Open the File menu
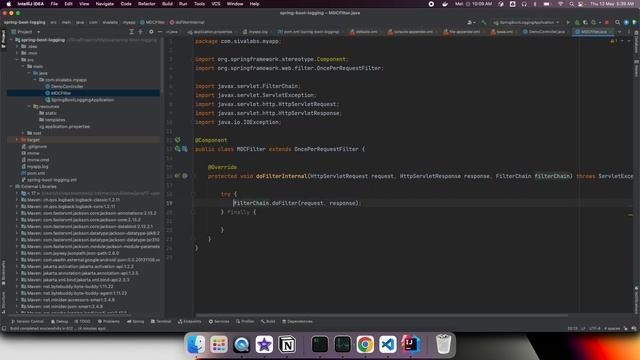This screenshot has height=360, width=640. [54, 4]
